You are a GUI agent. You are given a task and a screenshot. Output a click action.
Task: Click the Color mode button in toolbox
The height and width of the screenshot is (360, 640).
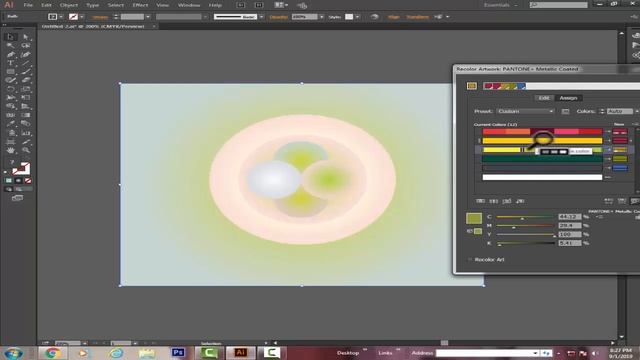9,180
